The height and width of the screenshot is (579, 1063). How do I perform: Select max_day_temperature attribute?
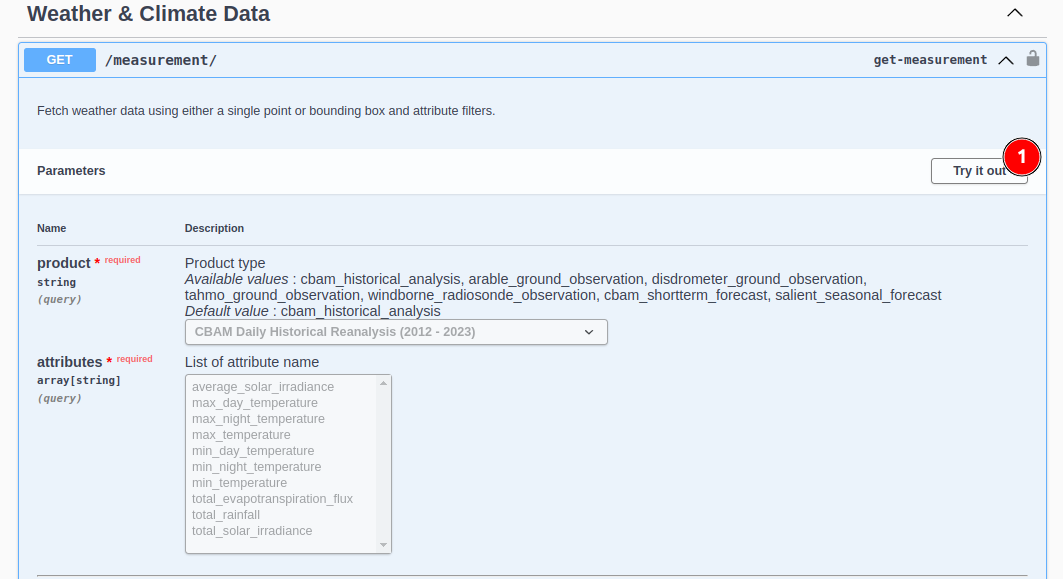click(255, 403)
